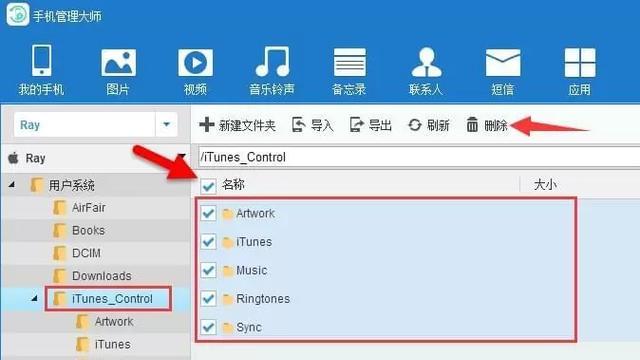This screenshot has height=360, width=640.
Task: Click the /iTunes_Control path field
Action: click(419, 157)
